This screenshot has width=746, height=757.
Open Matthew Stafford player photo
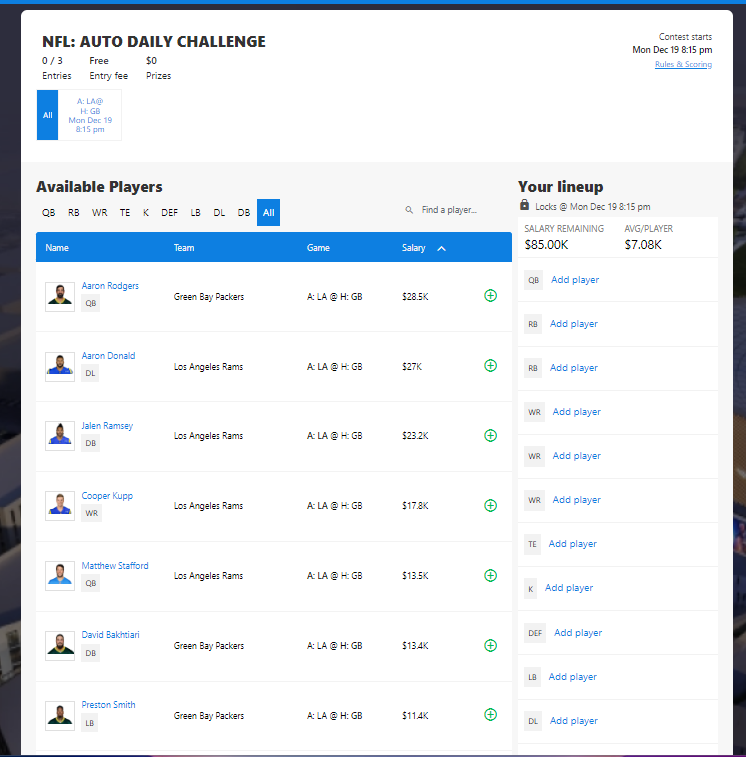pyautogui.click(x=60, y=576)
